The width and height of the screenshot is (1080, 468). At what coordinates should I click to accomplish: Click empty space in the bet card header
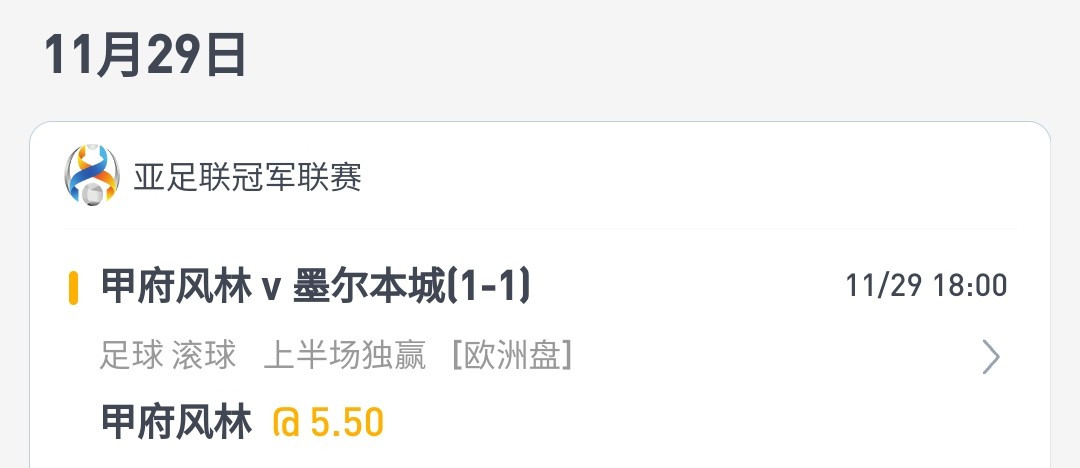tap(689, 176)
